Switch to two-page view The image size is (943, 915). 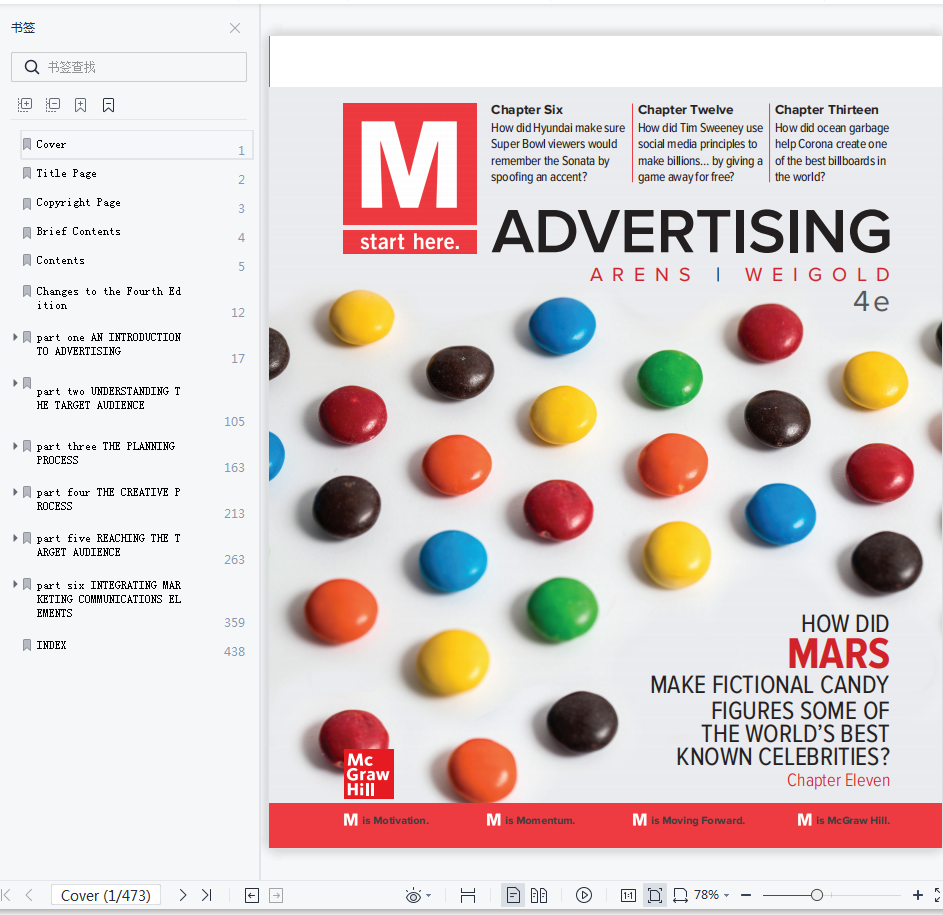pos(539,895)
